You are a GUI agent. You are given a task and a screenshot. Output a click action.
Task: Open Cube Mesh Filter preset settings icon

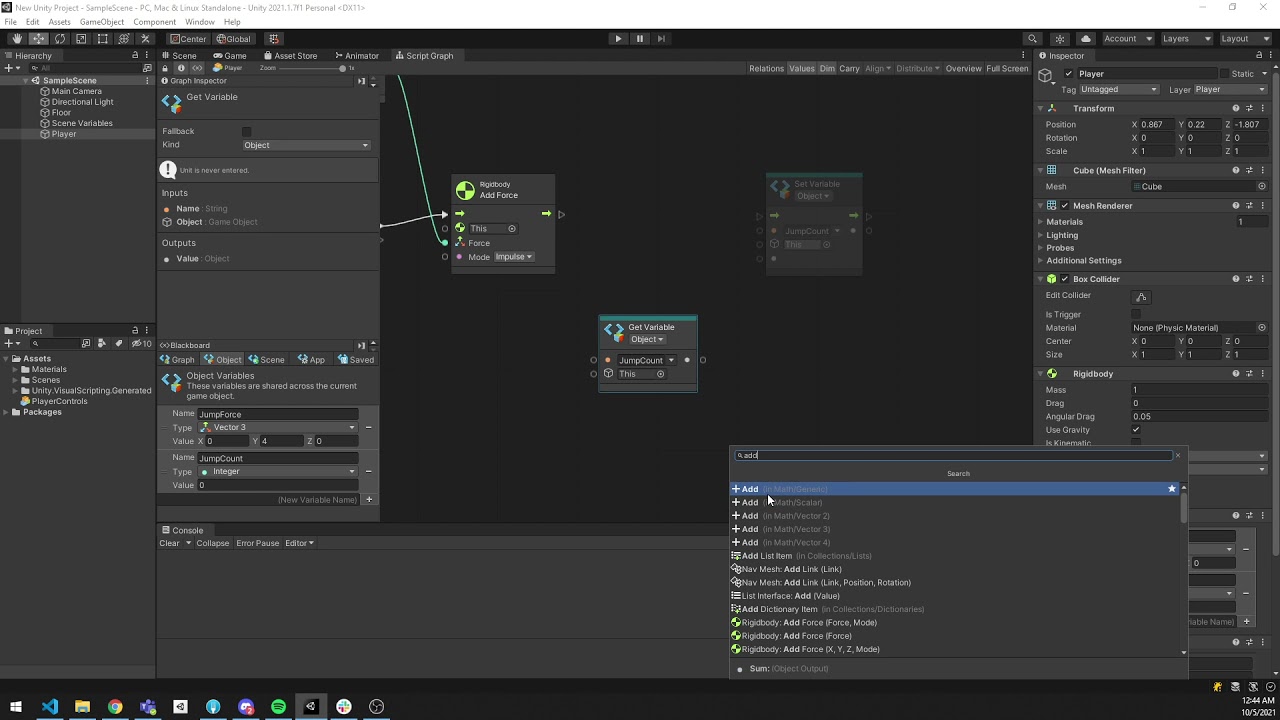coord(1249,170)
